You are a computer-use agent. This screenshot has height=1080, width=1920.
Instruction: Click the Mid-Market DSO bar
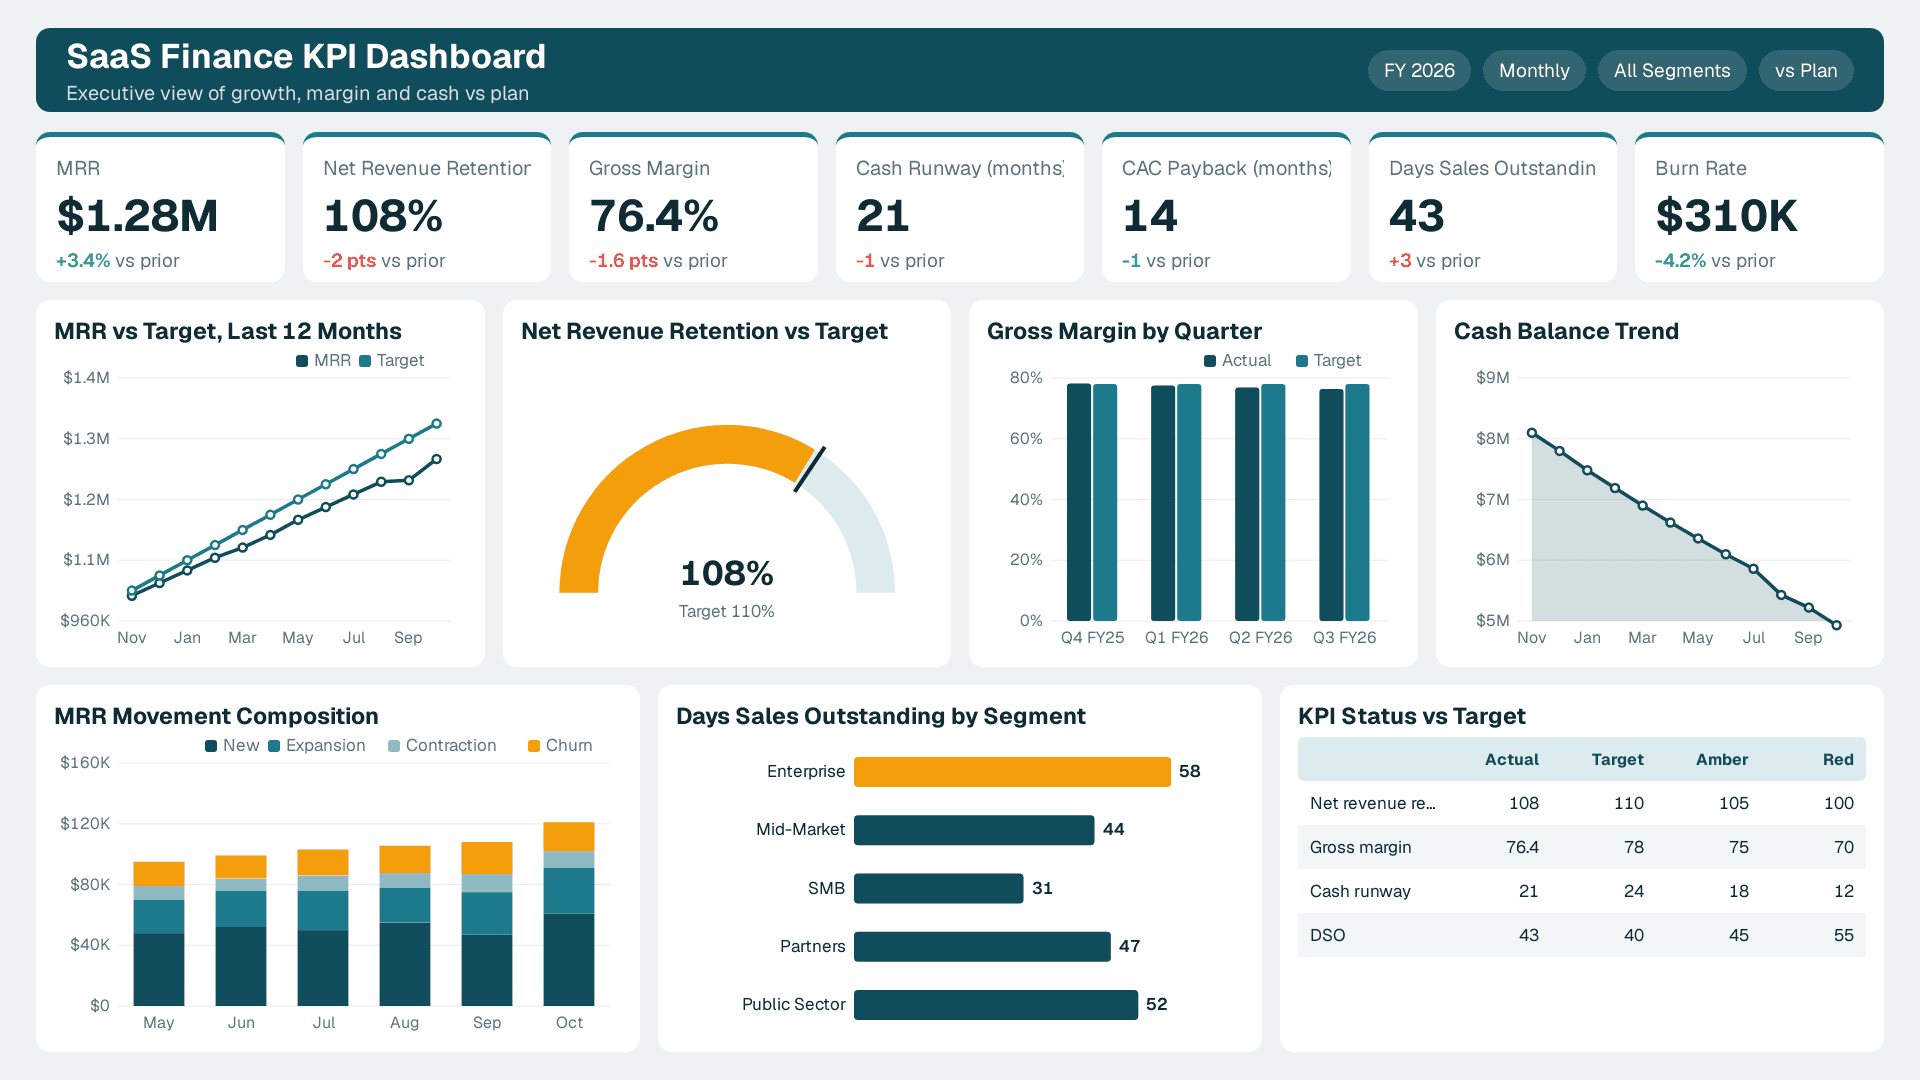[x=974, y=830]
